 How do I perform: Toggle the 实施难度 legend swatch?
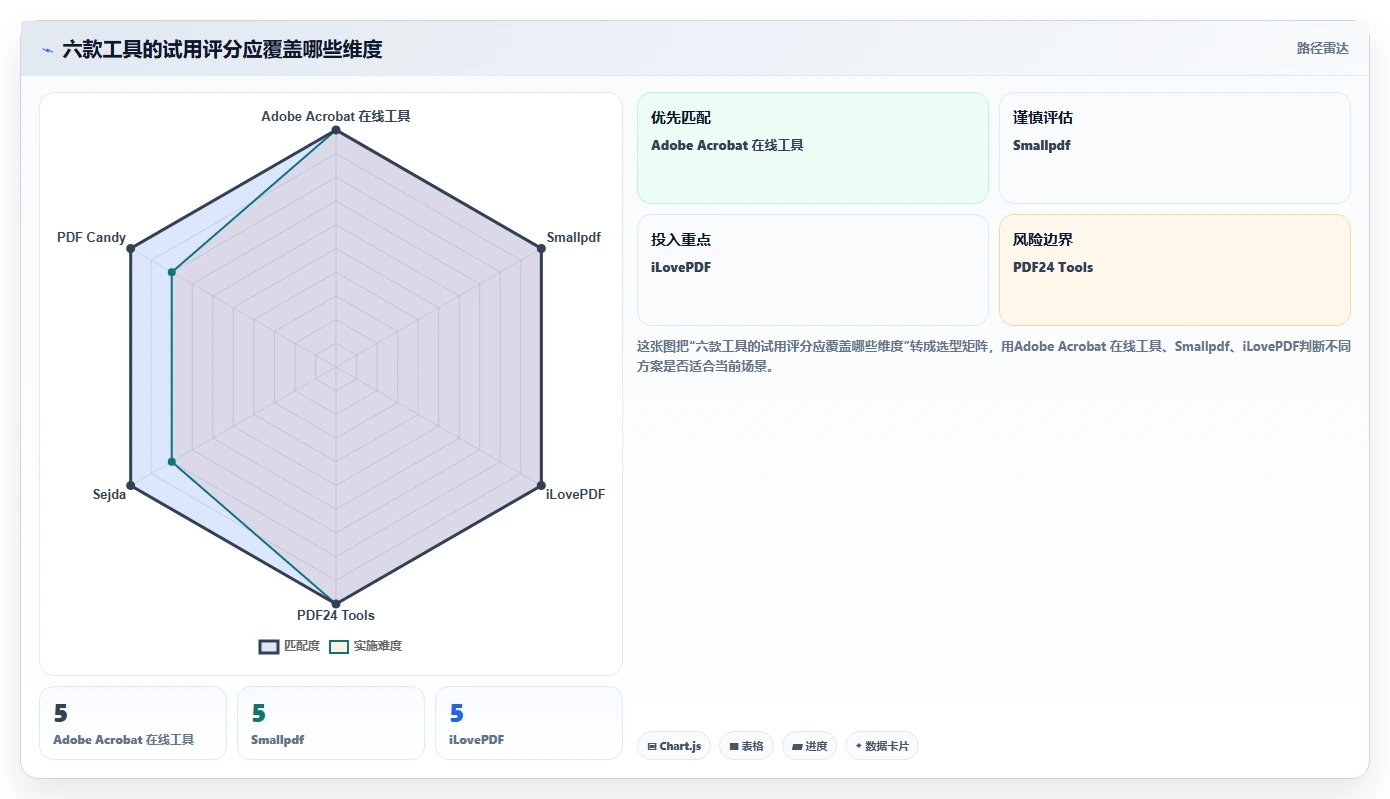[339, 646]
